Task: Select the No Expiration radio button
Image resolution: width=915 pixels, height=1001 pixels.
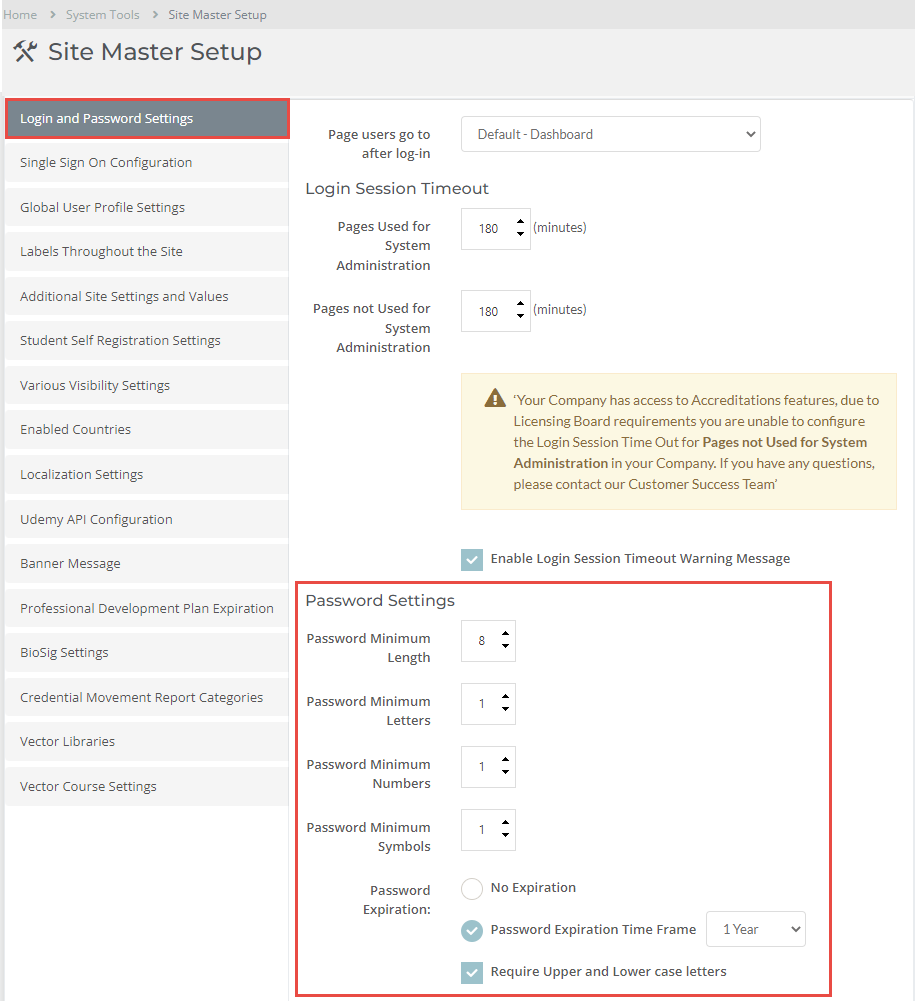Action: point(472,889)
